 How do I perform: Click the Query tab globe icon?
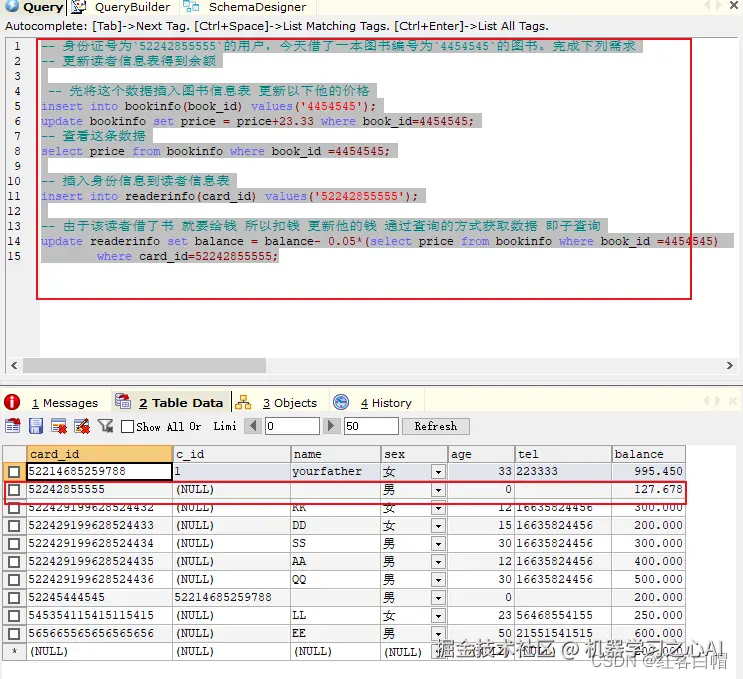click(x=11, y=6)
